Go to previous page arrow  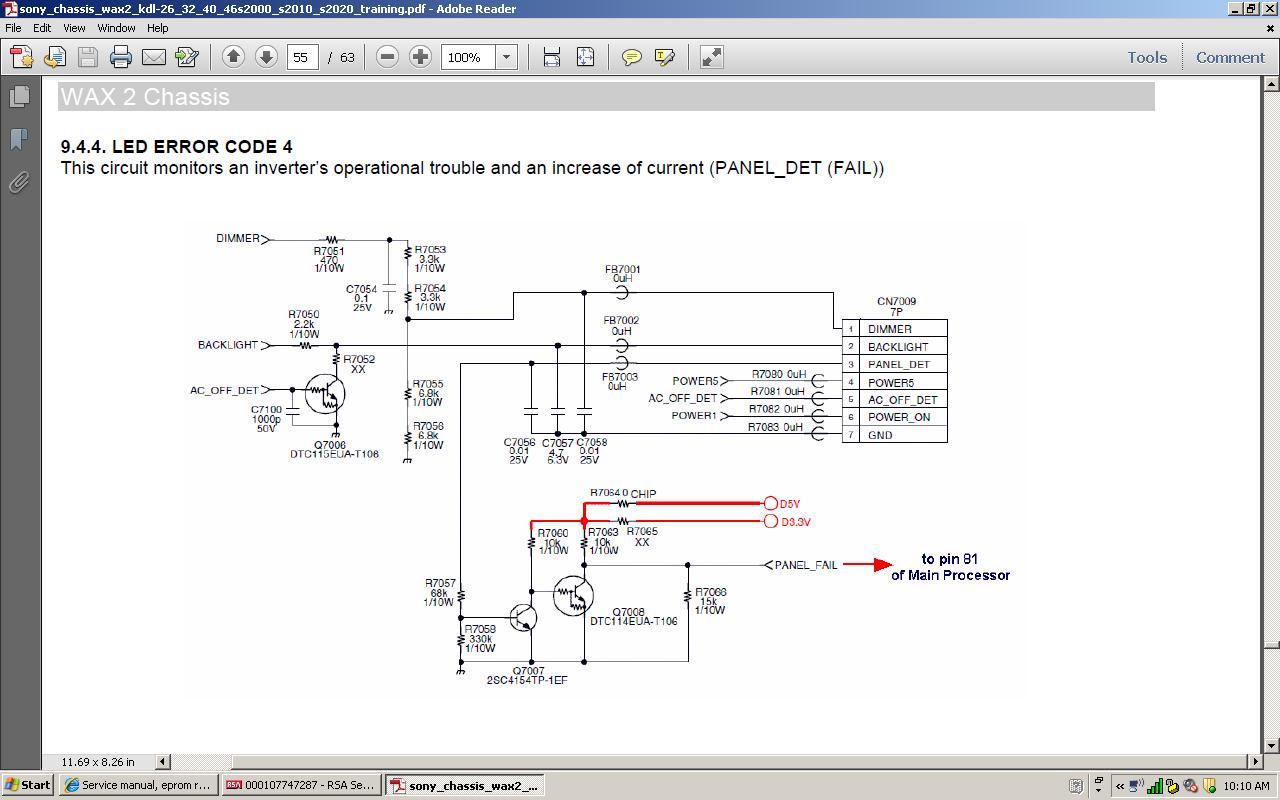point(233,57)
